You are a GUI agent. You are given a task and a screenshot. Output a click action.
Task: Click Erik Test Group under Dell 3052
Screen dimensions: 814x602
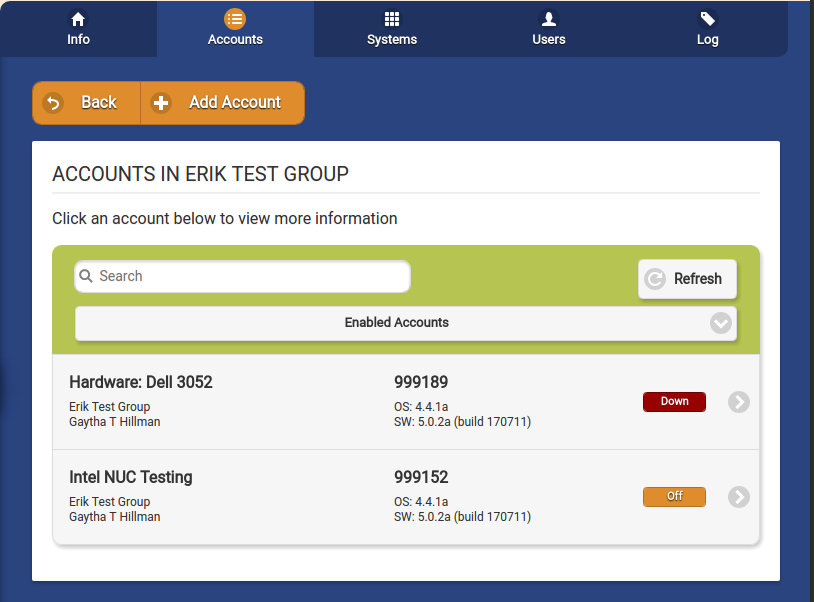(110, 407)
